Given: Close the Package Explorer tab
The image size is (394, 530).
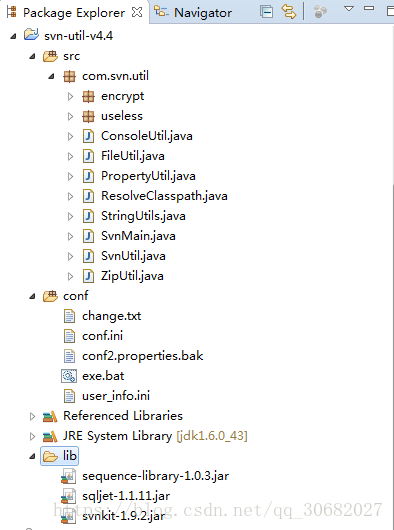Looking at the screenshot, I should point(137,12).
